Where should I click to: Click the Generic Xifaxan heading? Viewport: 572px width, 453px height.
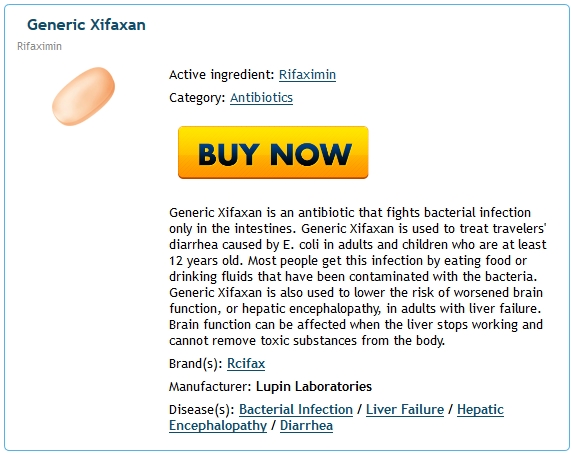tap(86, 25)
